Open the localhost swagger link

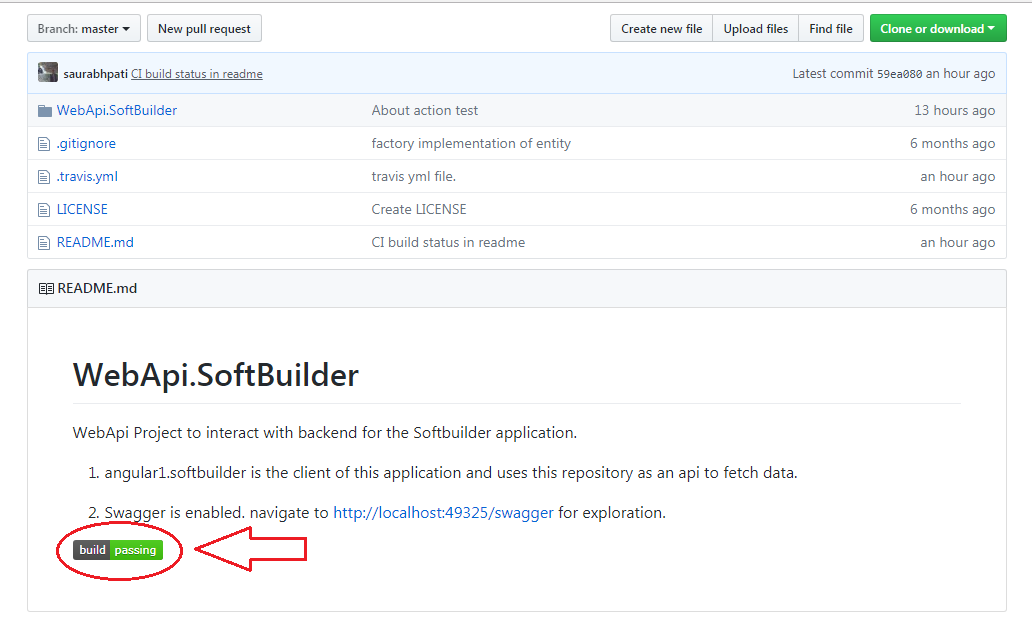[x=443, y=513]
